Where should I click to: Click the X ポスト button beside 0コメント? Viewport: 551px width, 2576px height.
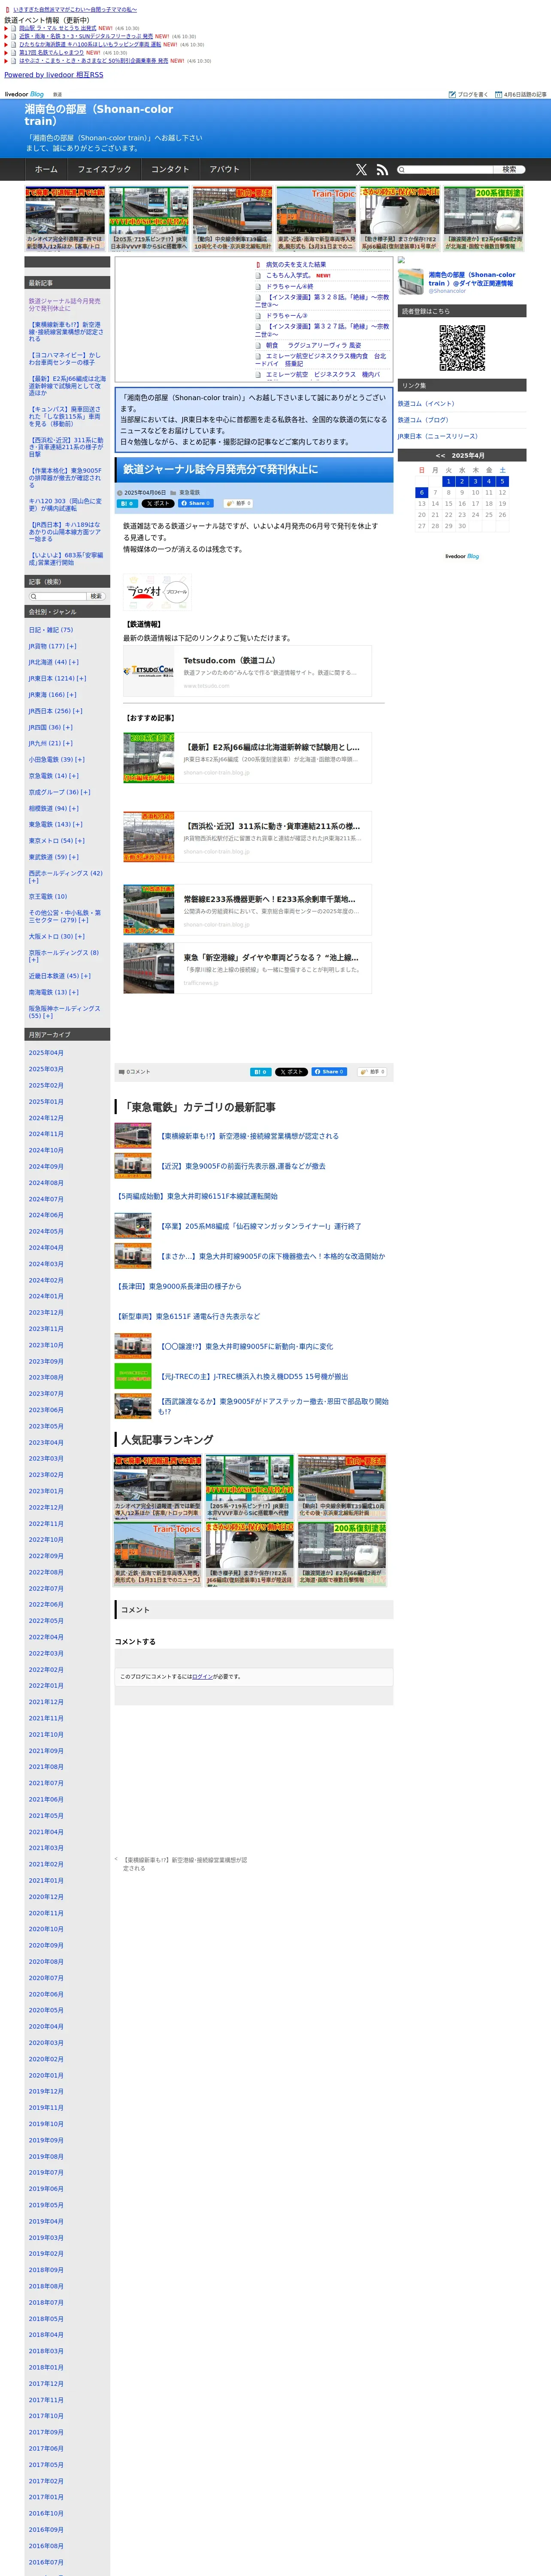291,1071
